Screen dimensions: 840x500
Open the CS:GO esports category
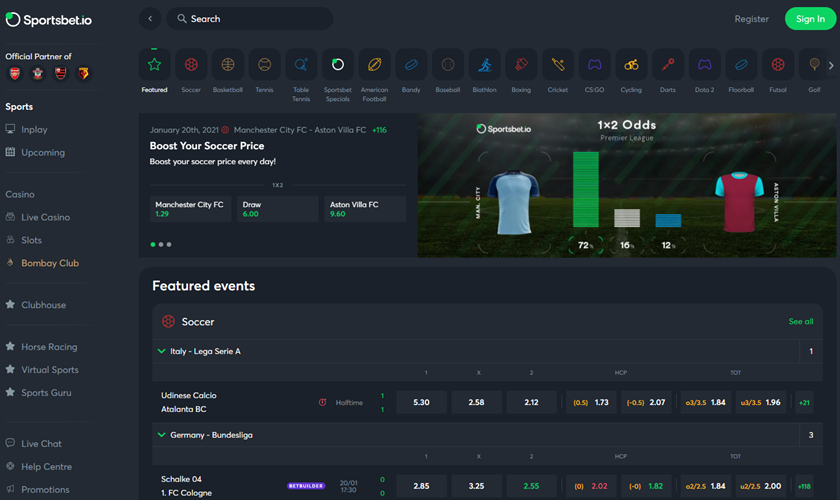tap(594, 65)
